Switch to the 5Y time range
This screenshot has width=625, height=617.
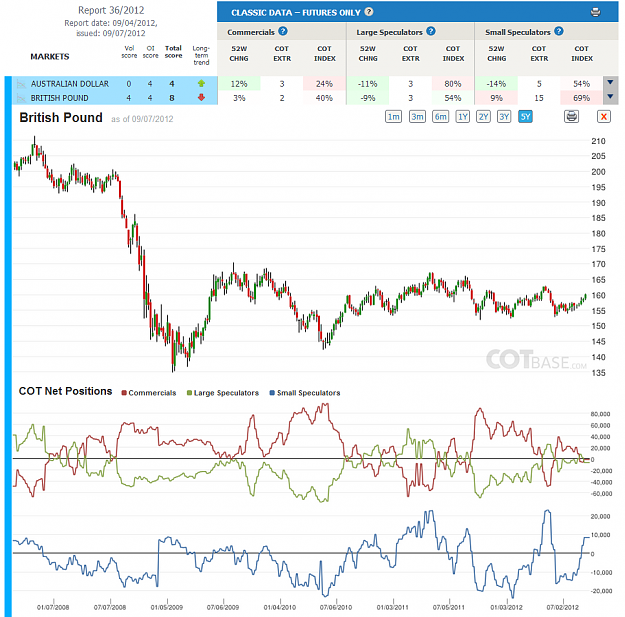tap(525, 117)
